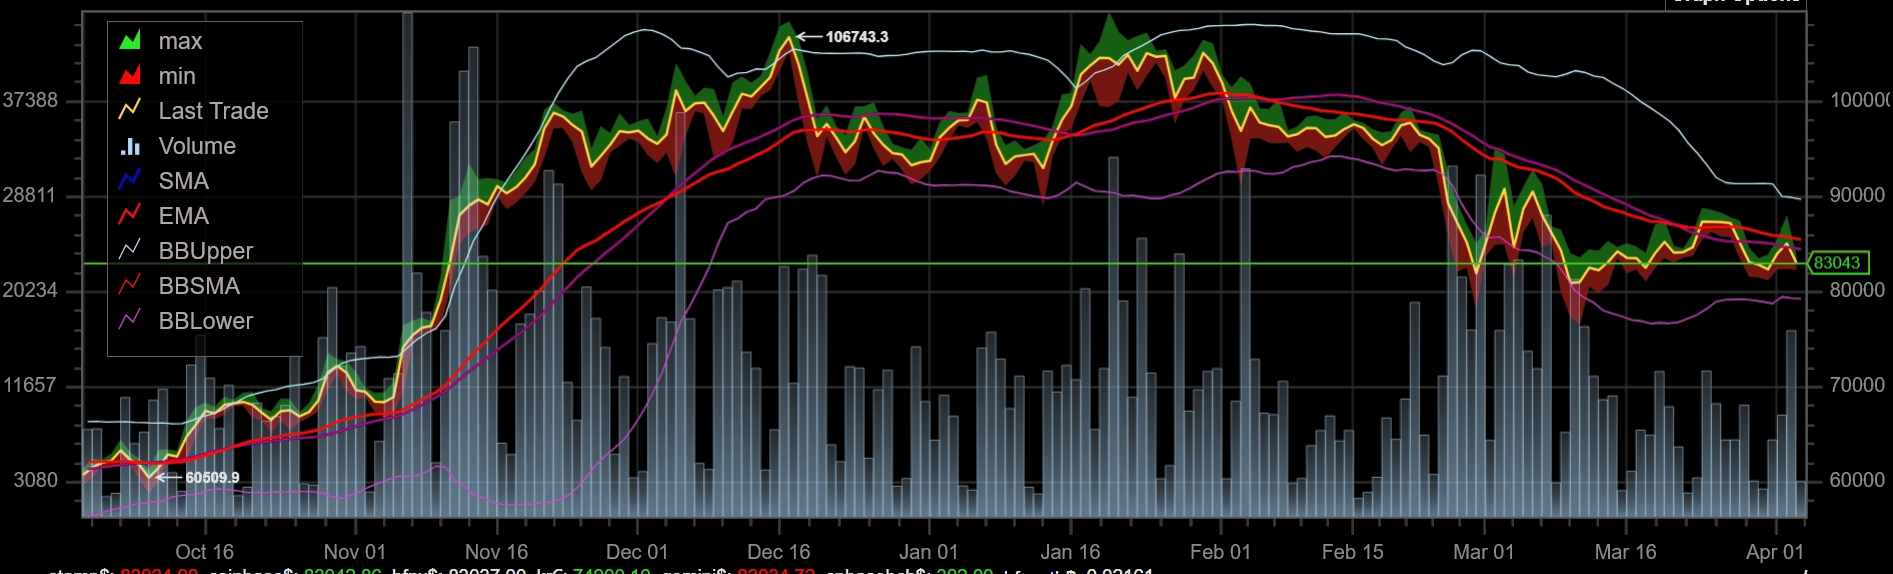This screenshot has height=574, width=1893.
Task: Click the Feb 01 date label
Action: pos(1220,552)
